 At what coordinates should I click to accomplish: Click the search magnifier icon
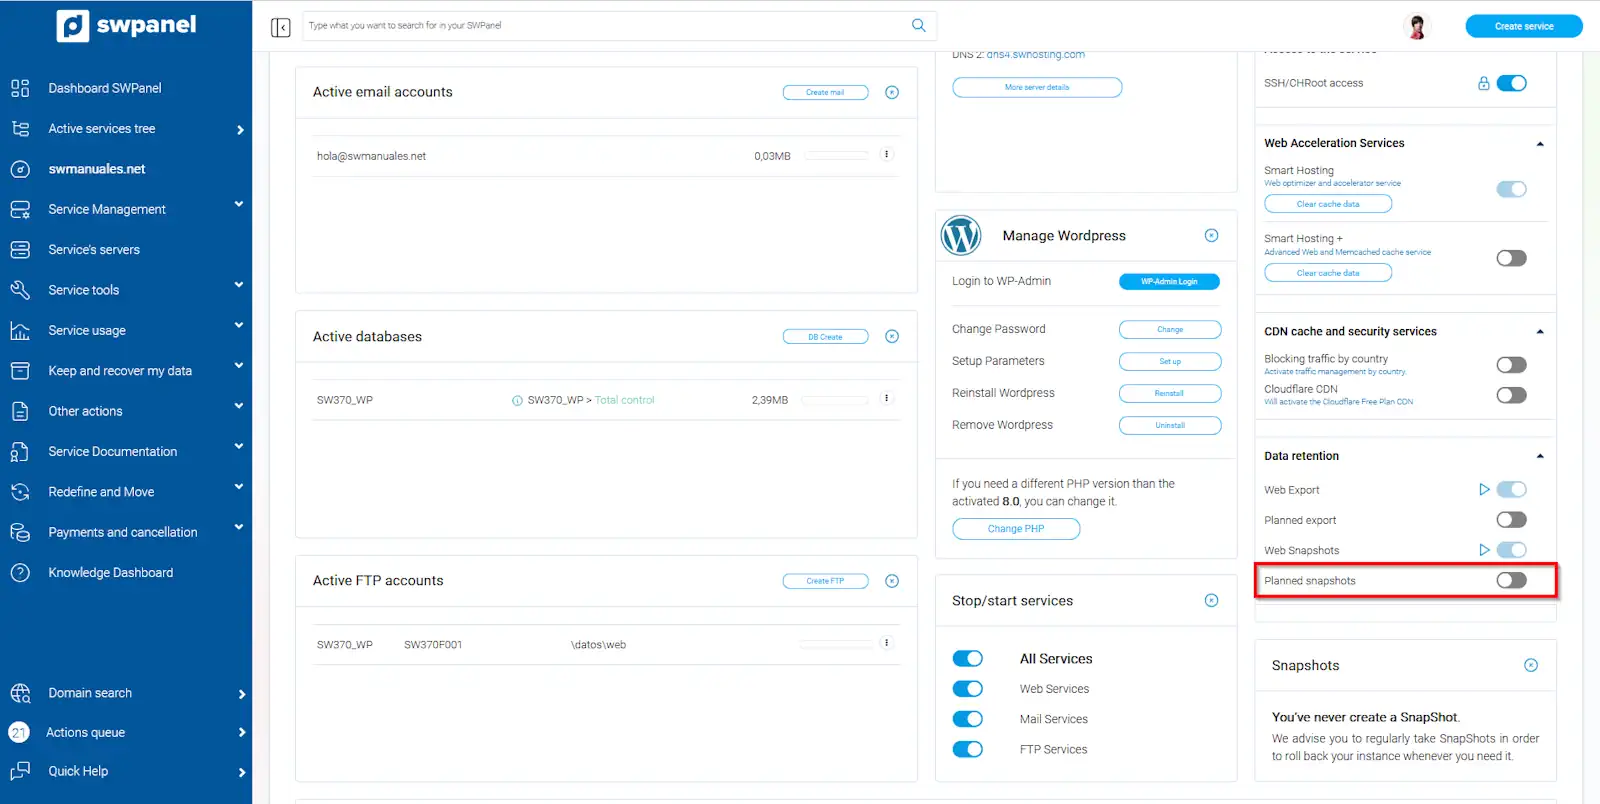coord(918,25)
